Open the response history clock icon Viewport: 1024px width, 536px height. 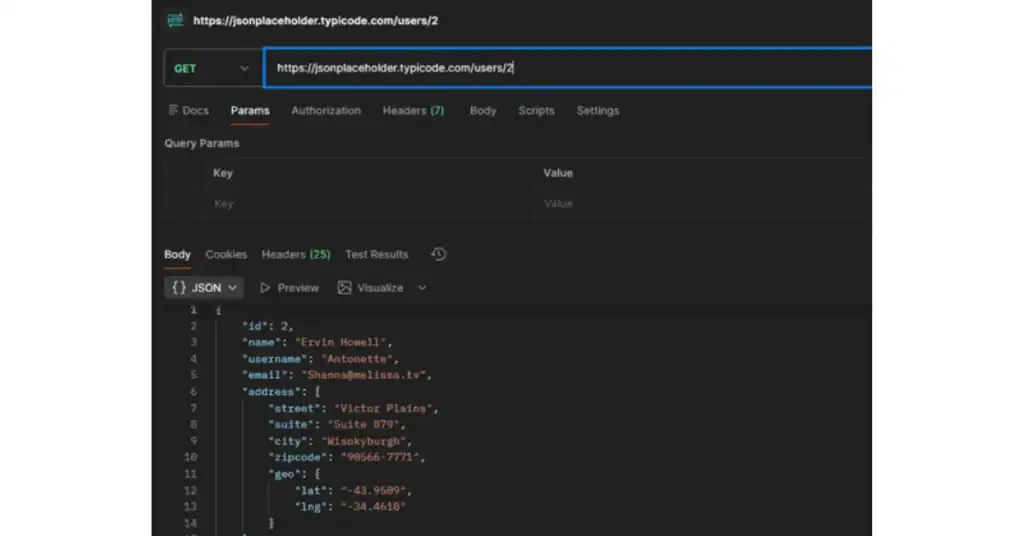tap(439, 254)
